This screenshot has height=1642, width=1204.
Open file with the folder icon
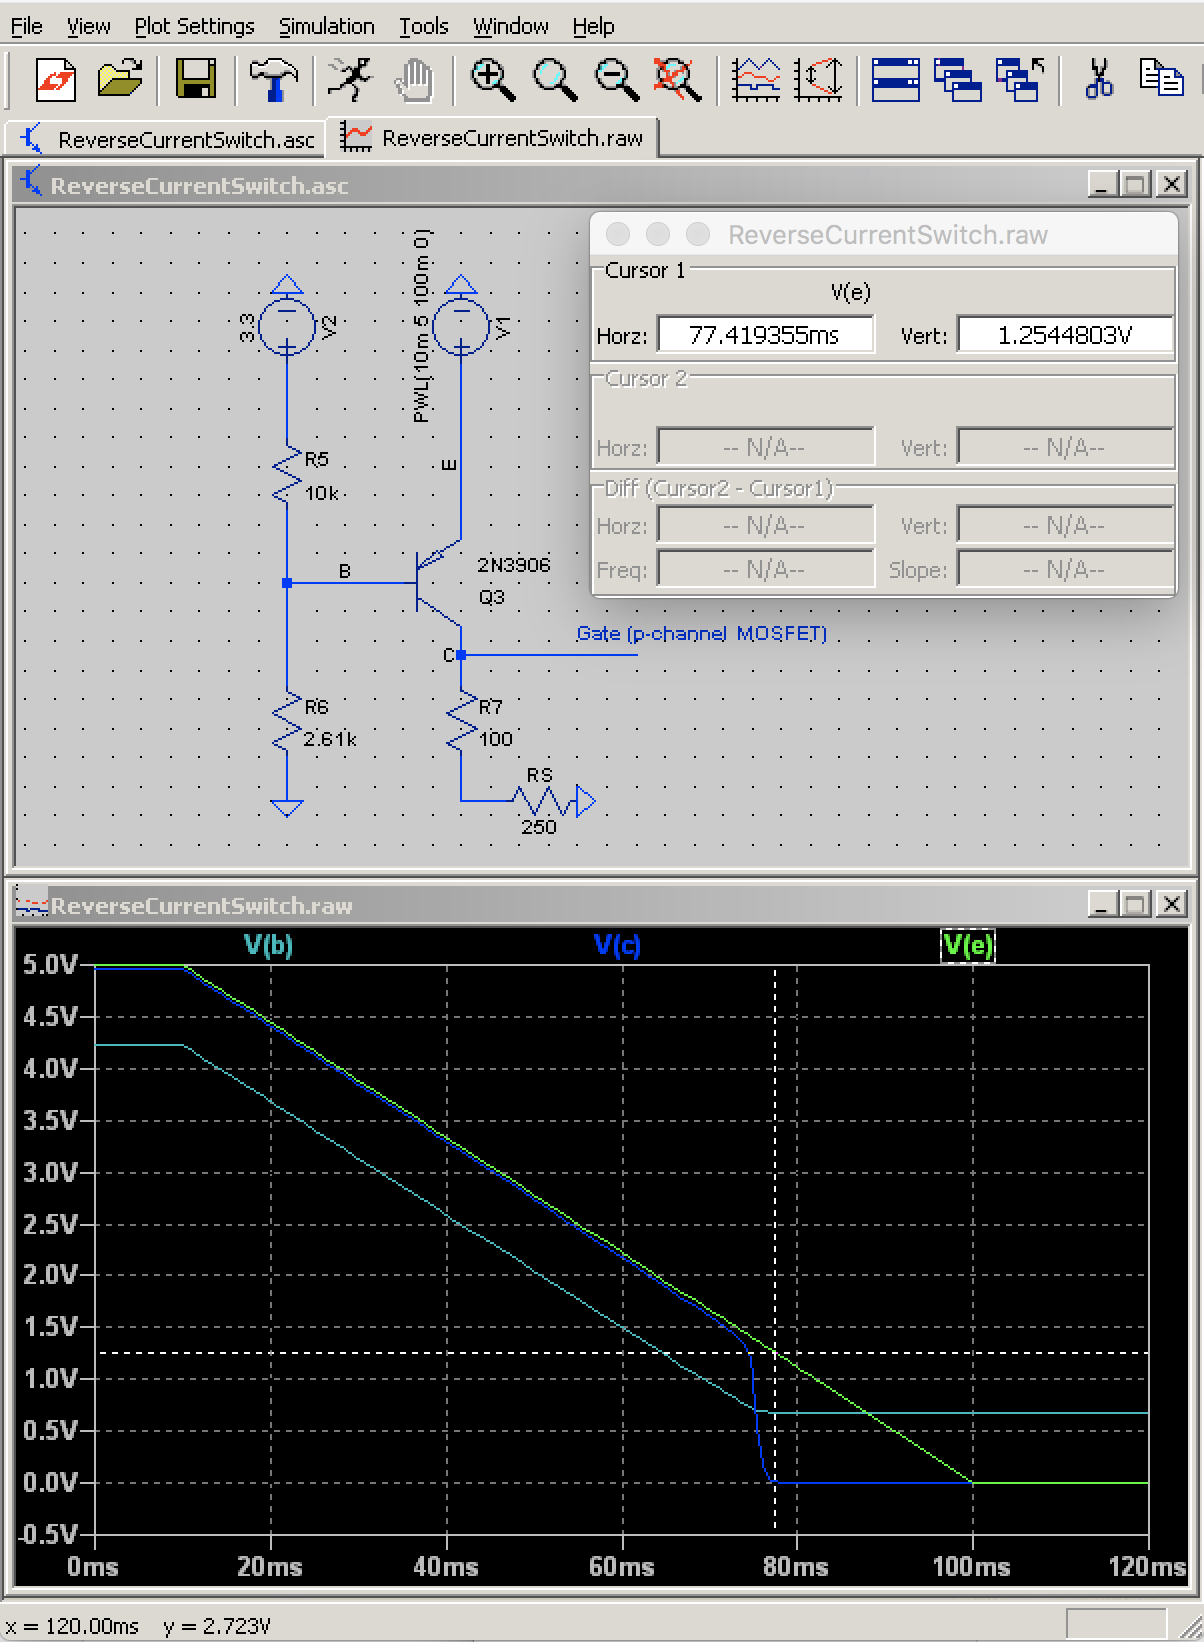120,79
